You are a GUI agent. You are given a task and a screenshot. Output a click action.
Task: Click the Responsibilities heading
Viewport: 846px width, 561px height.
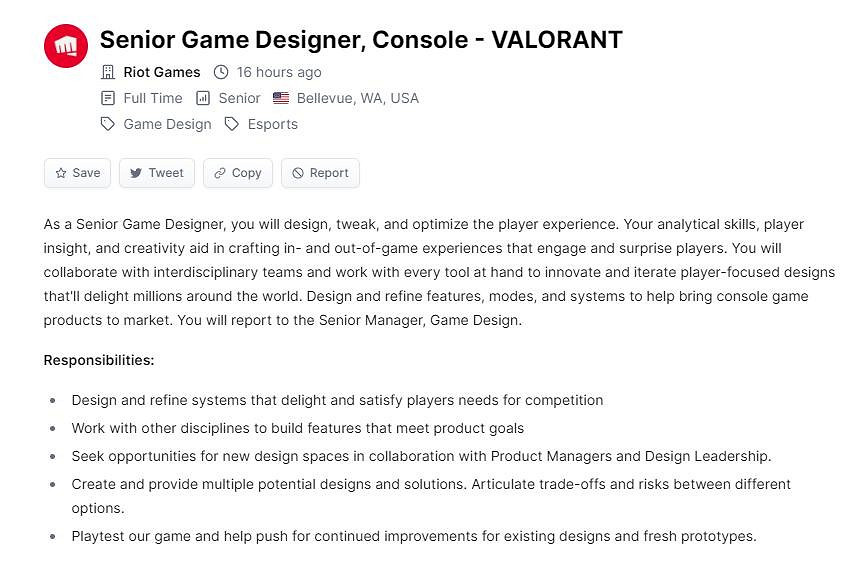click(99, 360)
